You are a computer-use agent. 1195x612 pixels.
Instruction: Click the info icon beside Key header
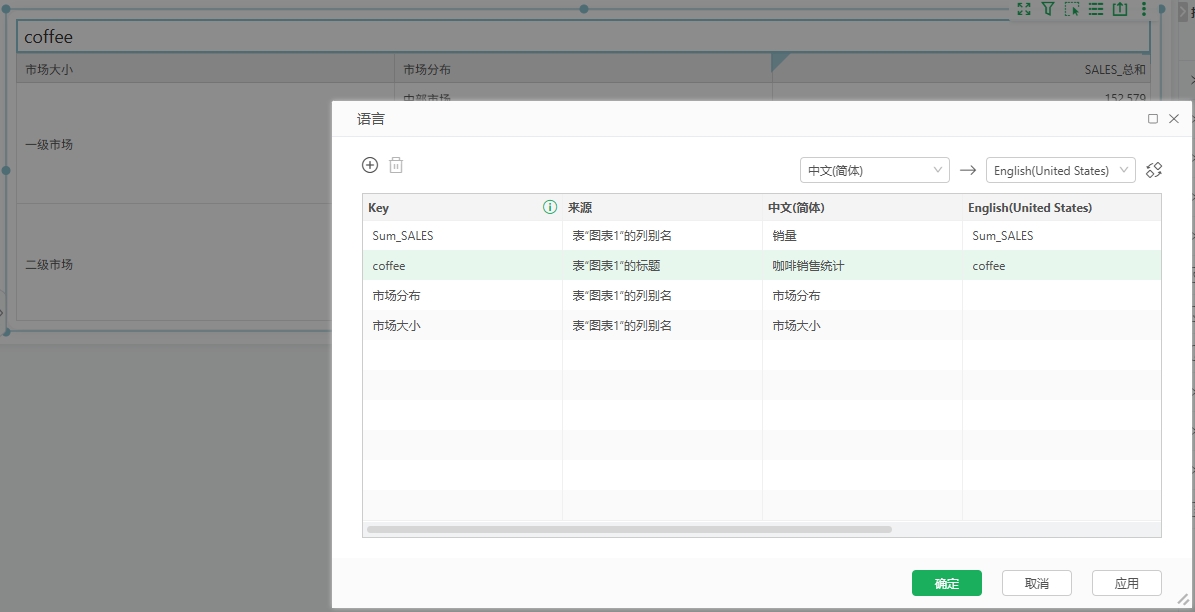tap(549, 208)
